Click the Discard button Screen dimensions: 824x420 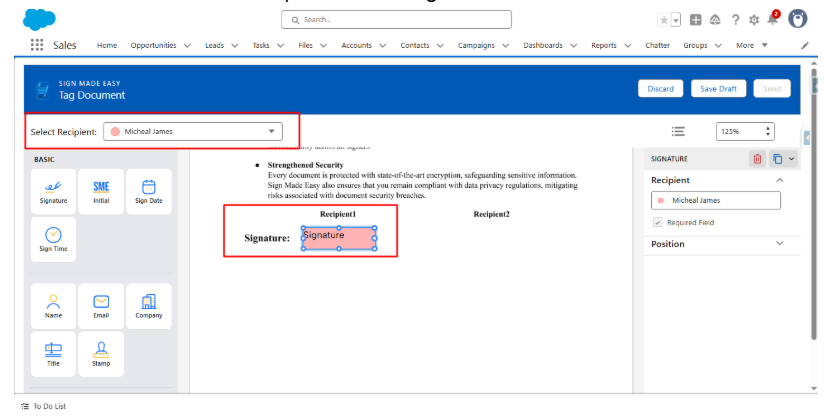pyautogui.click(x=661, y=89)
